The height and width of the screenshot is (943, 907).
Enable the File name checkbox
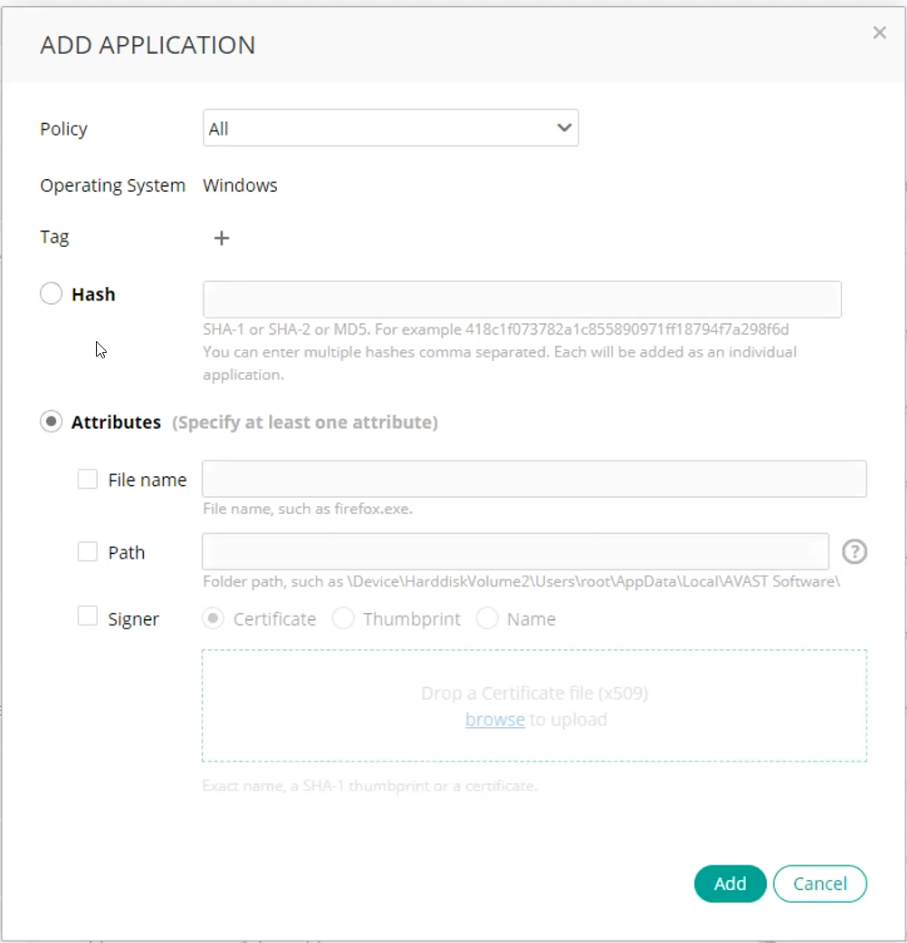pyautogui.click(x=88, y=479)
